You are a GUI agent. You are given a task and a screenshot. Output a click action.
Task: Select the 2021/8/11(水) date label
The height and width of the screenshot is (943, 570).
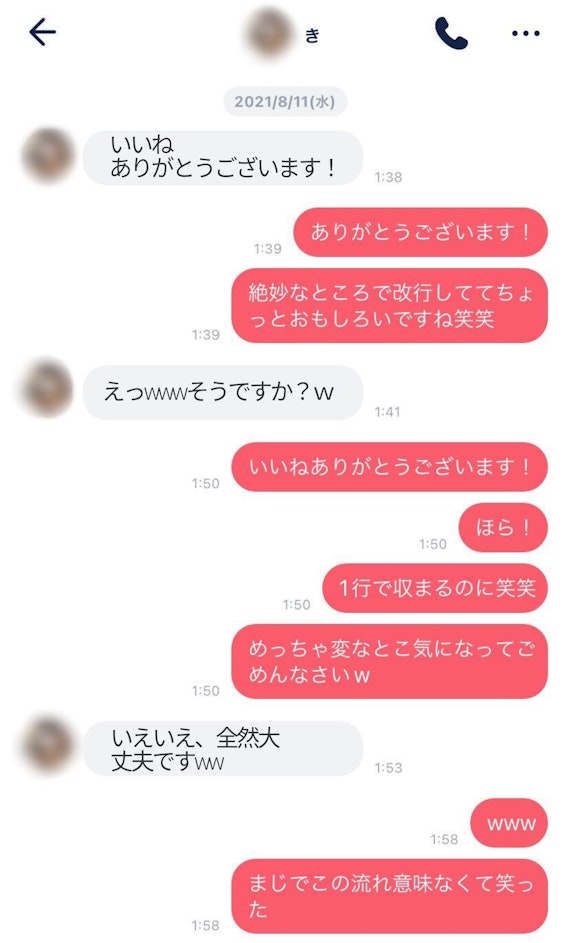click(285, 101)
